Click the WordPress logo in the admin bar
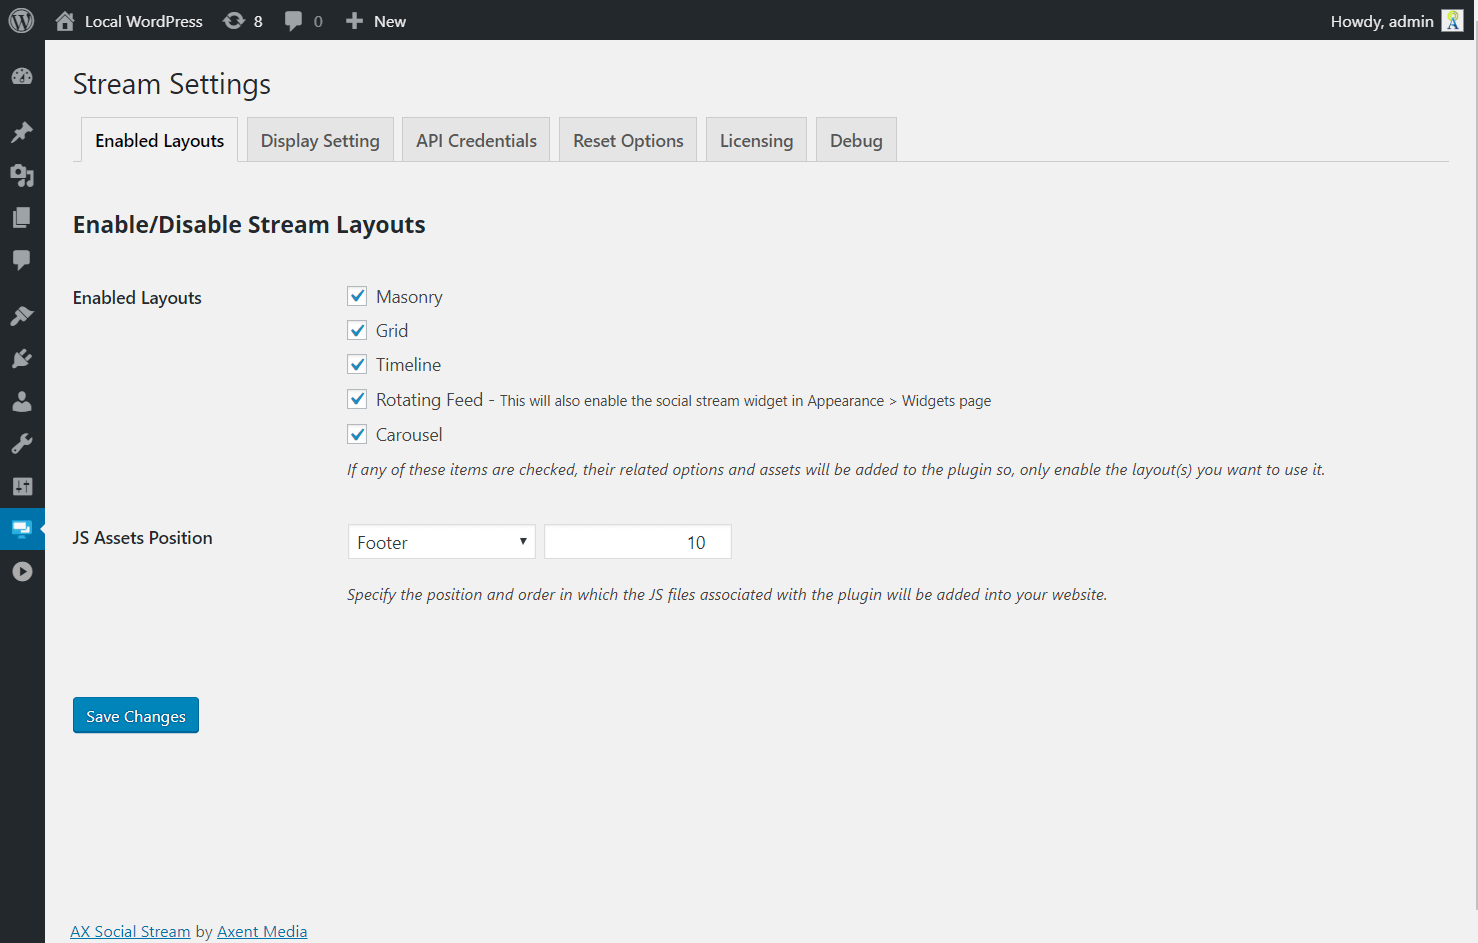1478x943 pixels. click(21, 21)
